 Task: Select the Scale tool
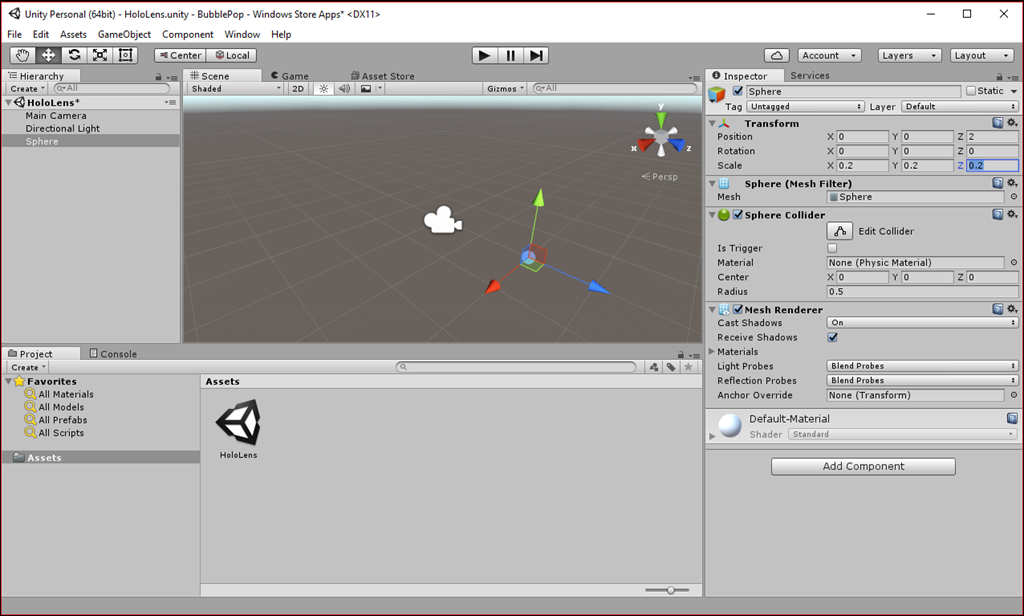[x=99, y=56]
